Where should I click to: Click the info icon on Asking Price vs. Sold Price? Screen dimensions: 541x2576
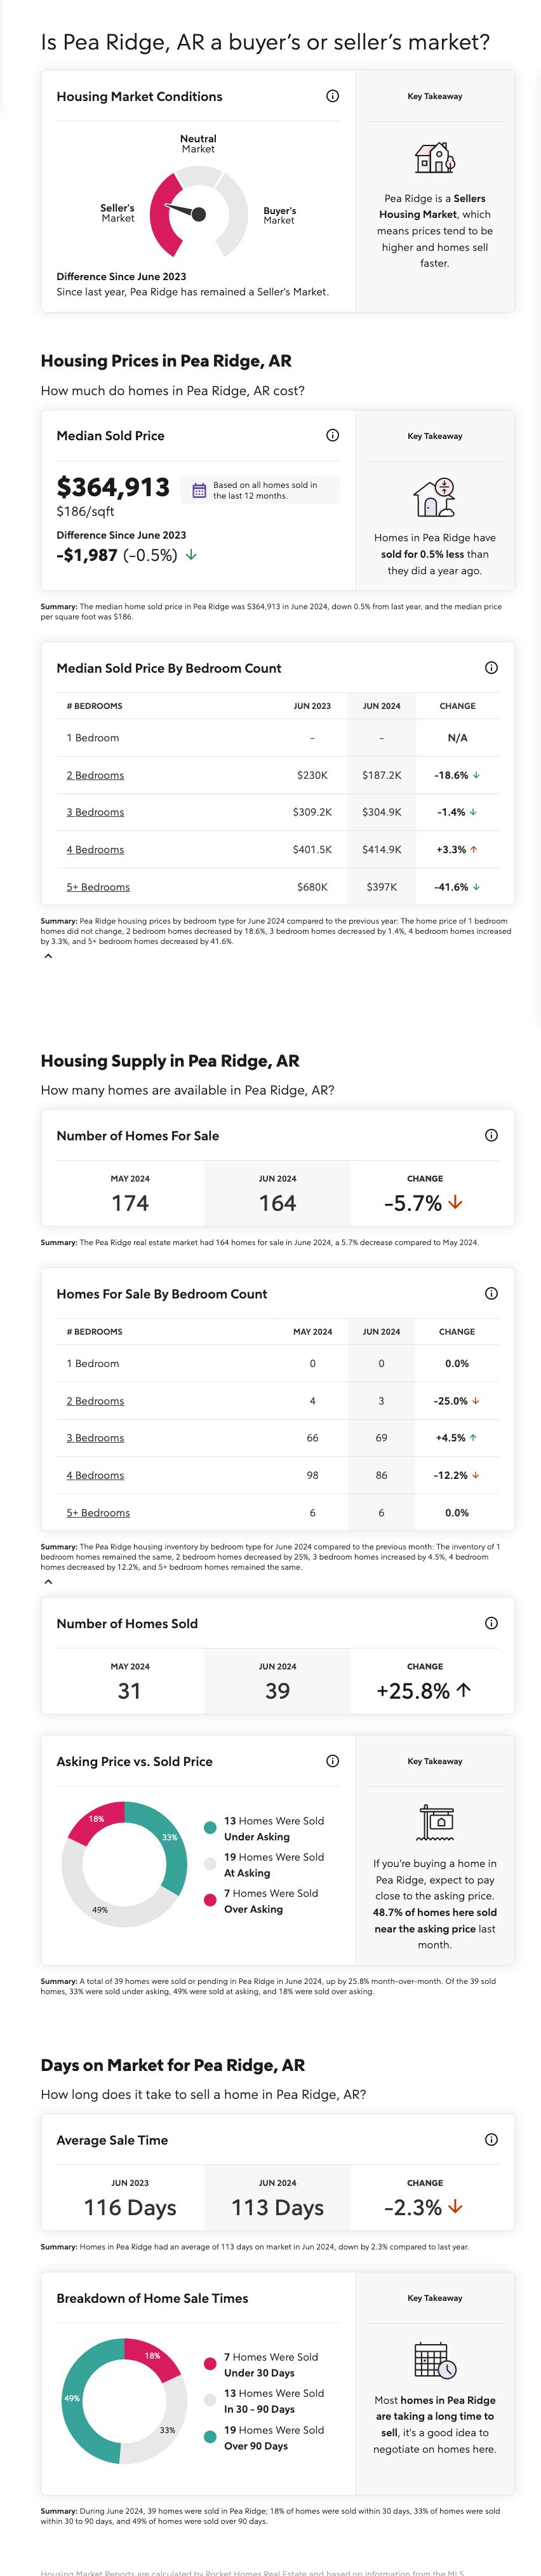tap(332, 1761)
